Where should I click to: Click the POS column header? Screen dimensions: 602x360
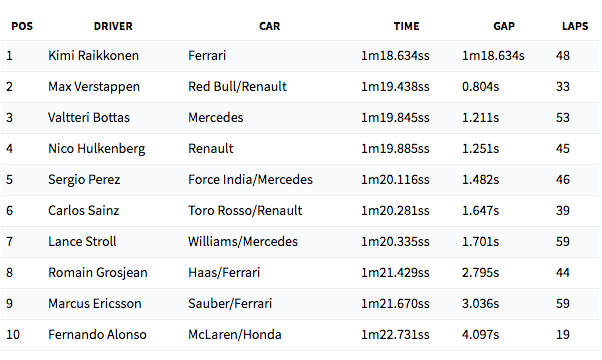(22, 26)
